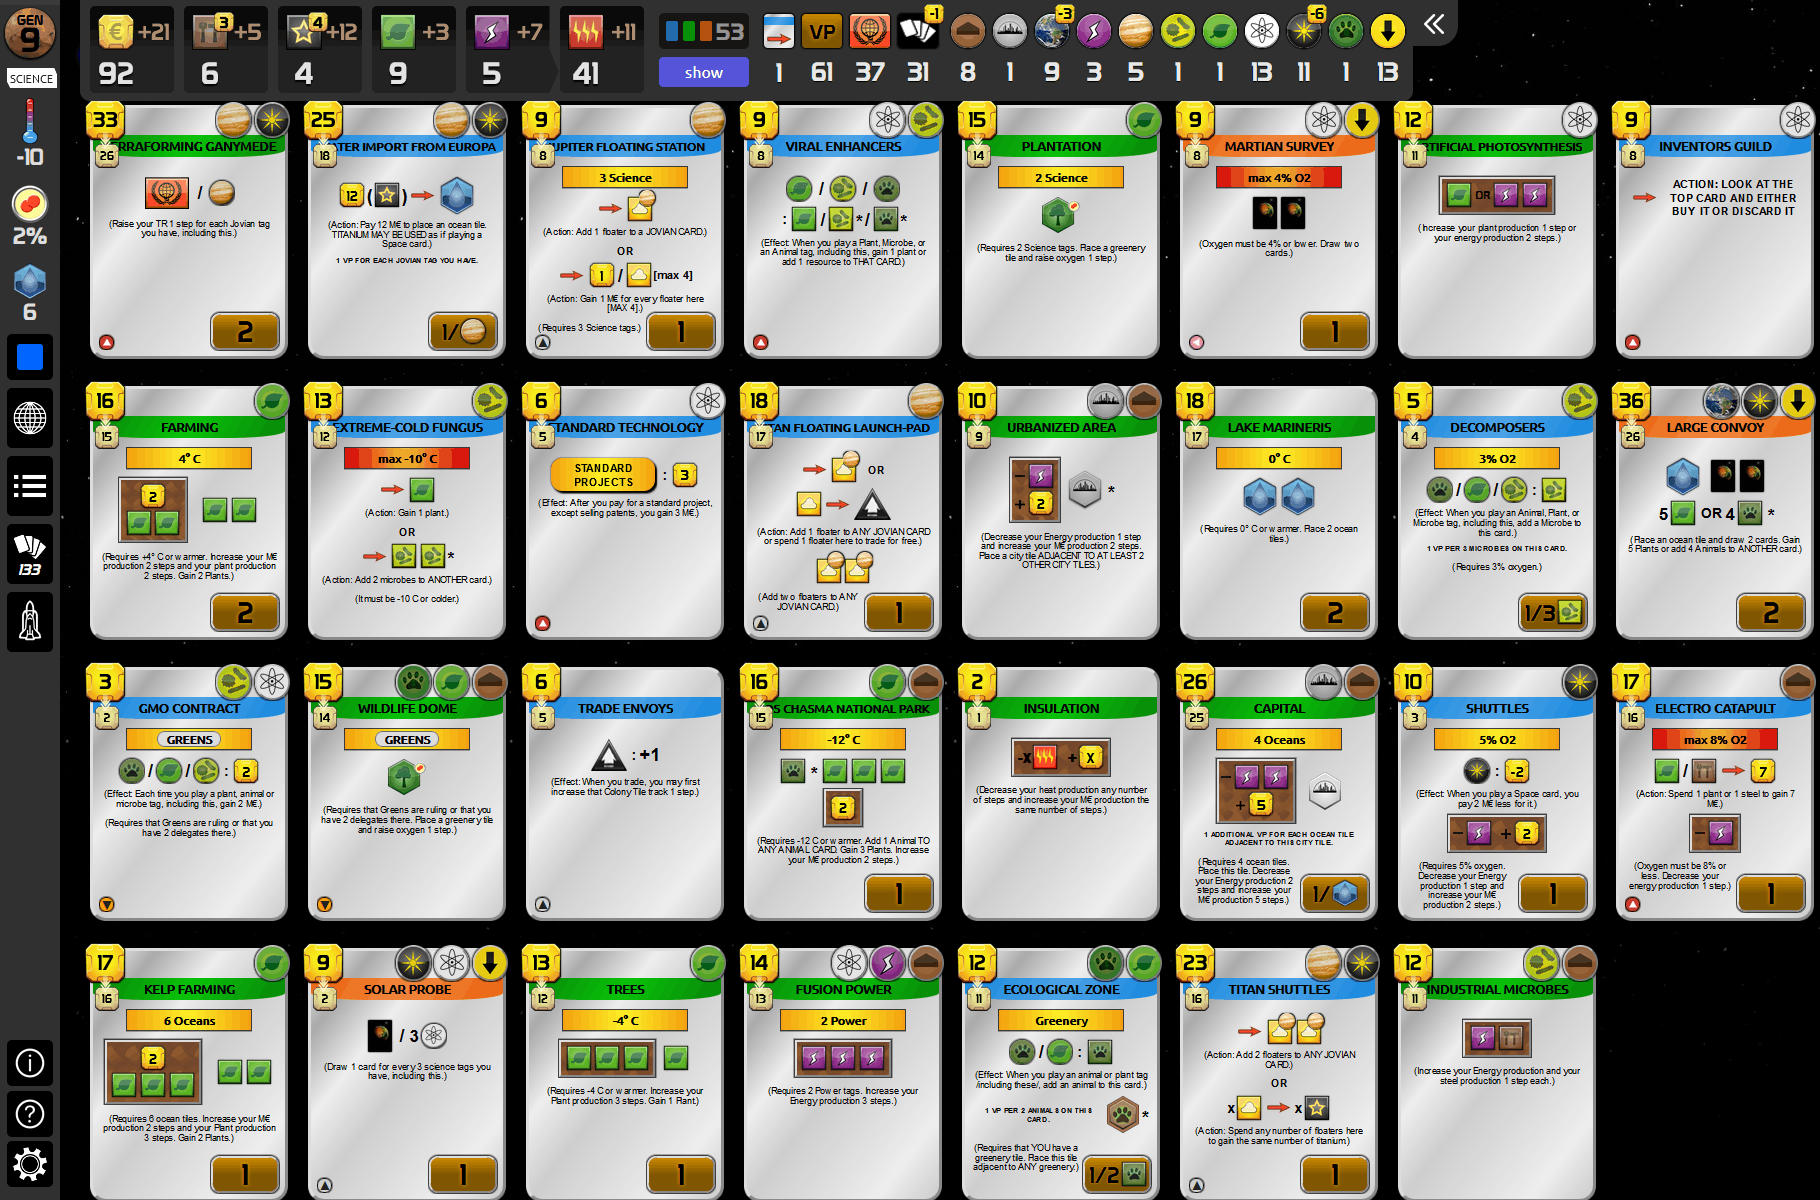The image size is (1820, 1200).
Task: Open the info circle icon
Action: pyautogui.click(x=30, y=1063)
